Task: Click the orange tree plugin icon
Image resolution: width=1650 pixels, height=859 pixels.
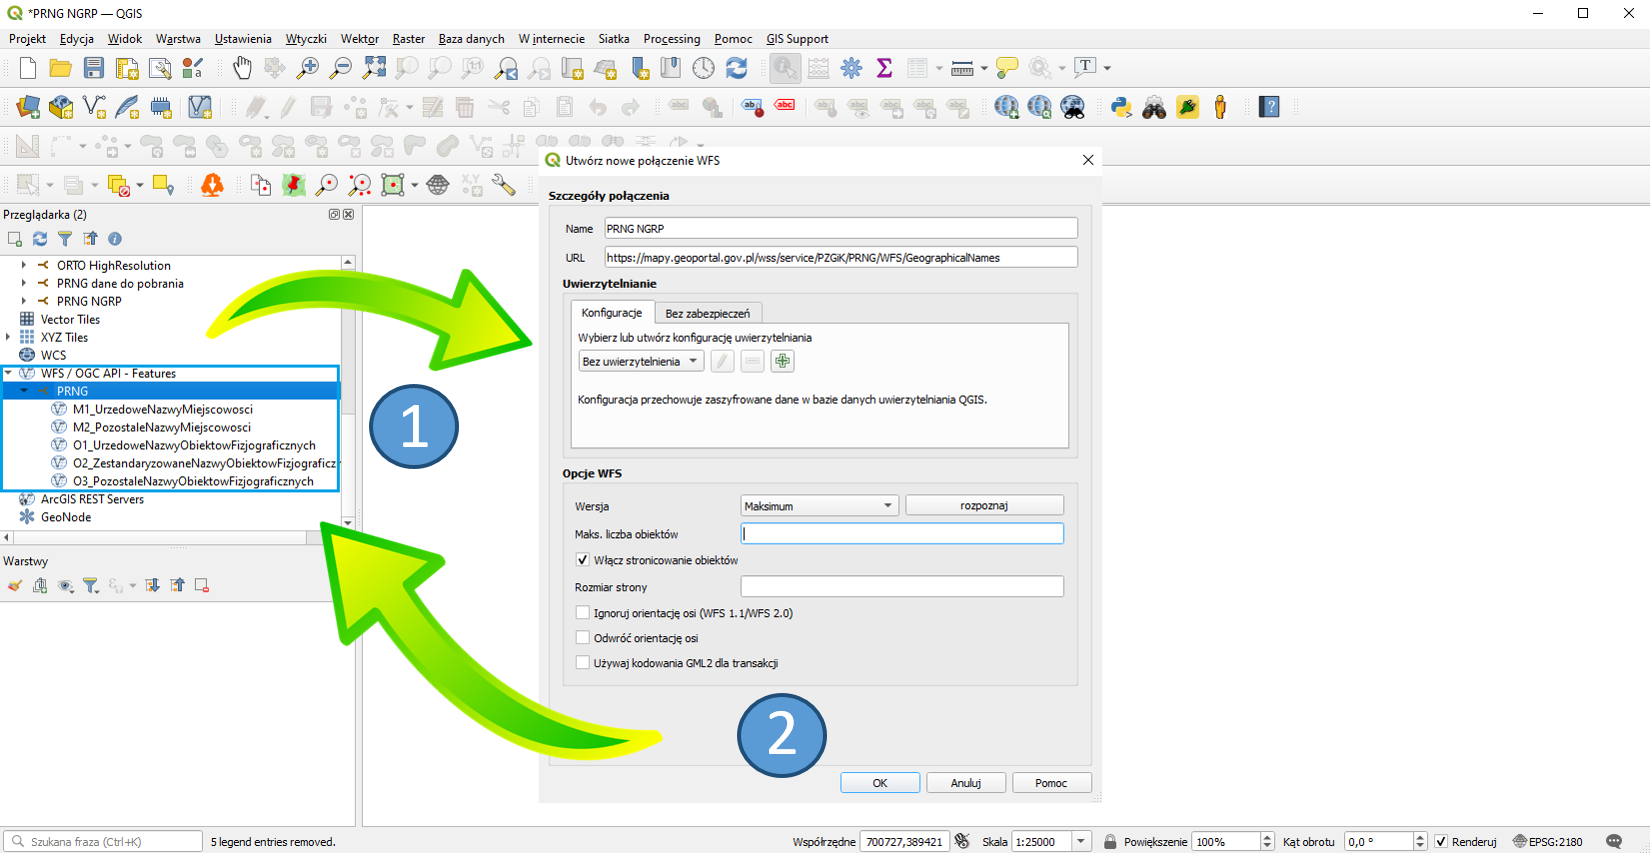Action: [x=212, y=185]
